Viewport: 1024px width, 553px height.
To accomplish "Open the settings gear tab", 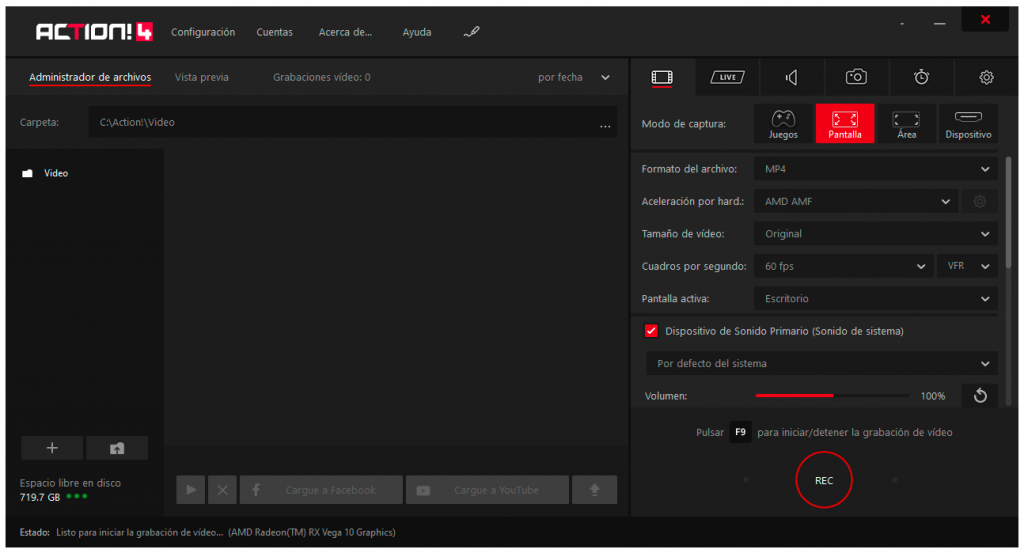I will [986, 77].
